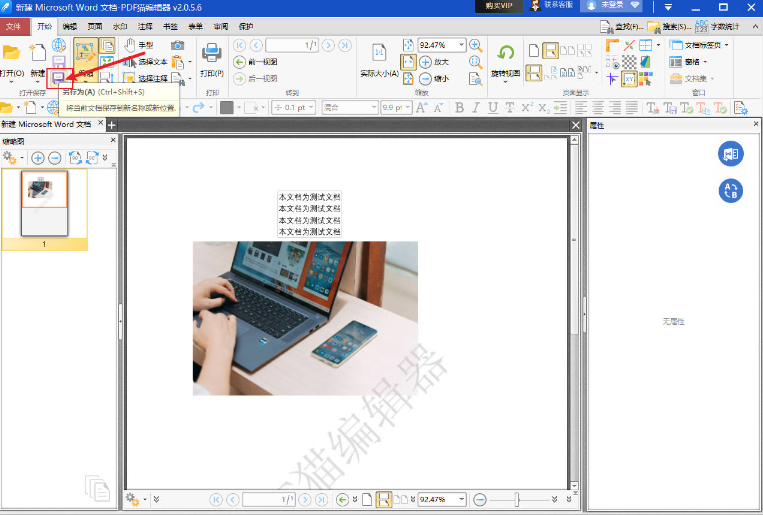Open the Watermark ribbon tab
This screenshot has height=515, width=763.
point(120,26)
